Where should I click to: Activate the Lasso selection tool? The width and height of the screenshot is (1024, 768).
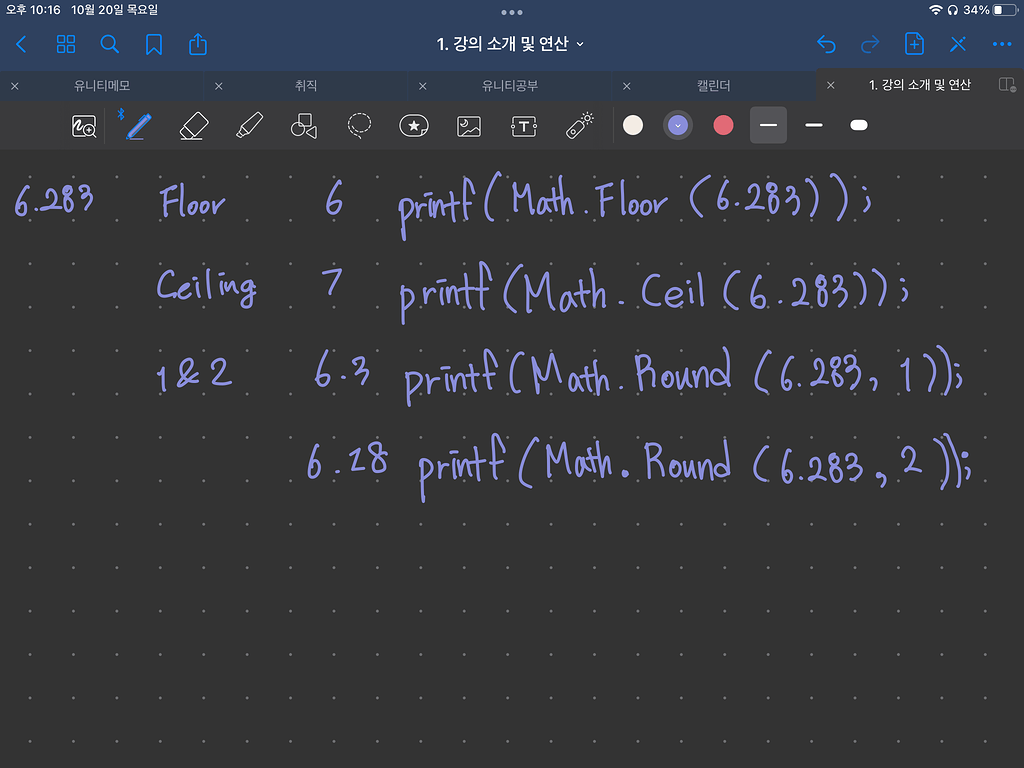(x=359, y=125)
